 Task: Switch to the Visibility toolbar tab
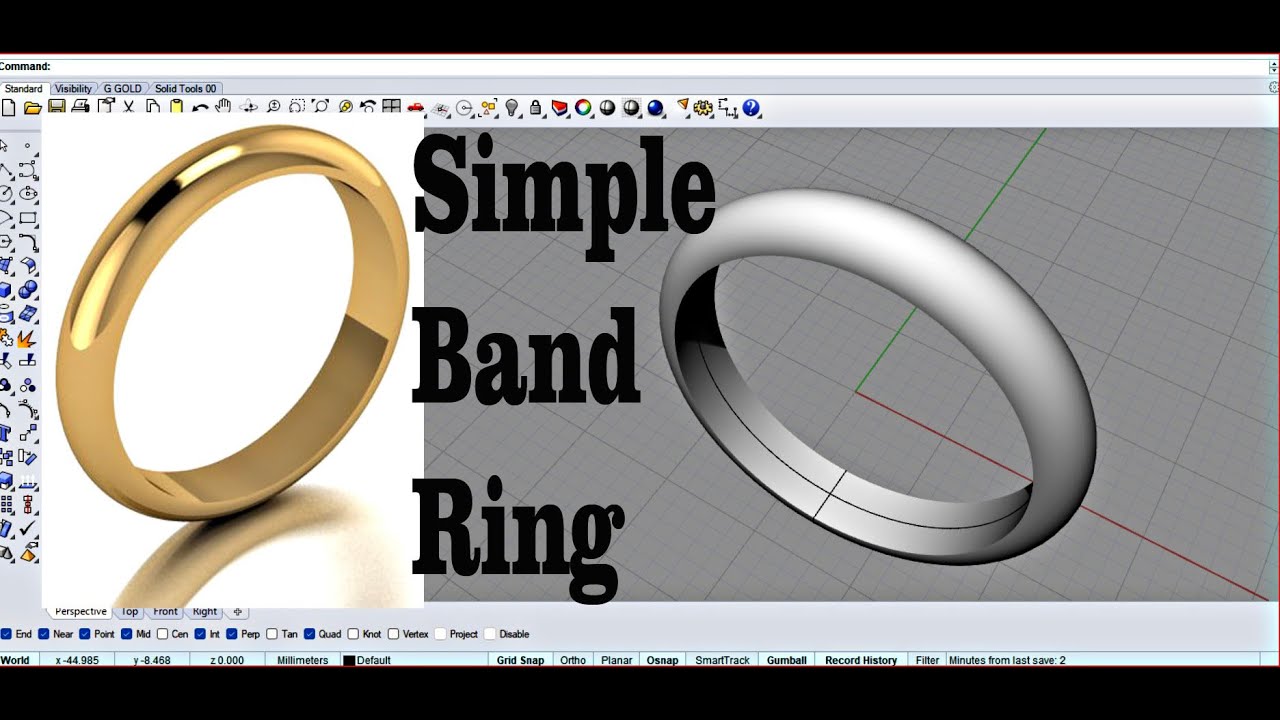tap(73, 89)
